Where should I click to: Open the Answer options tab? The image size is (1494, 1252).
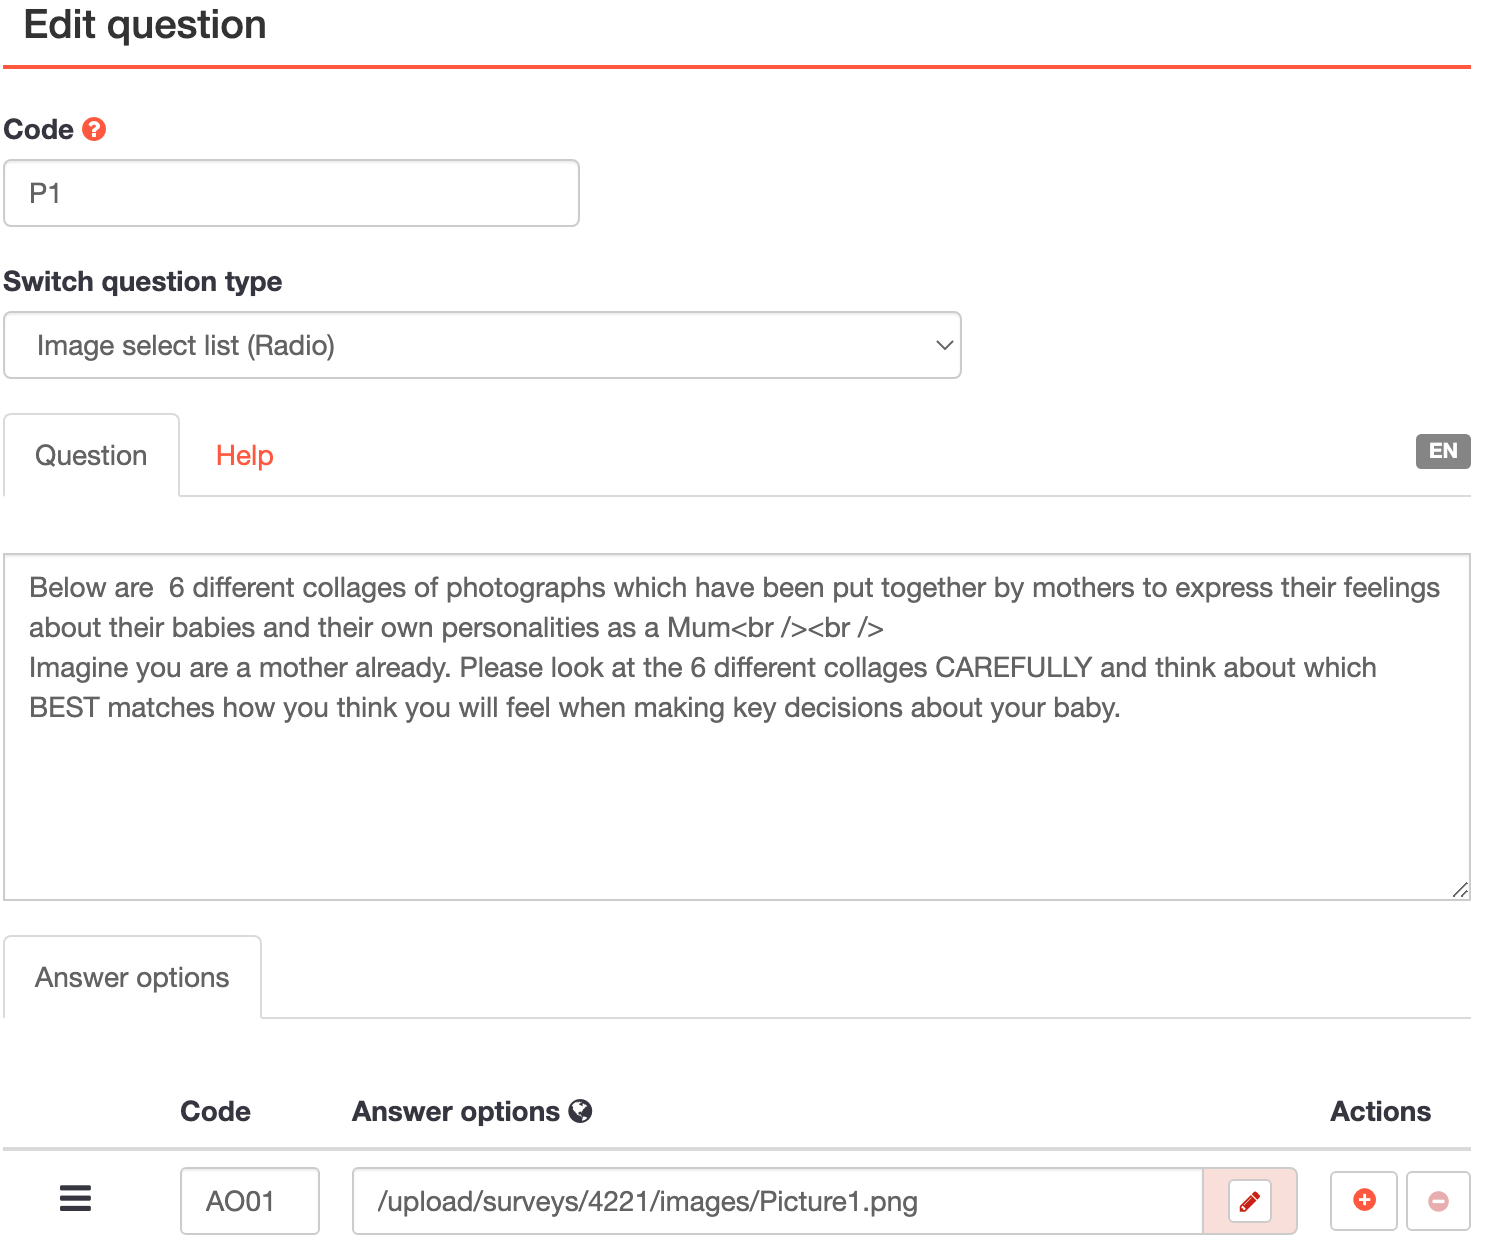pos(132,977)
